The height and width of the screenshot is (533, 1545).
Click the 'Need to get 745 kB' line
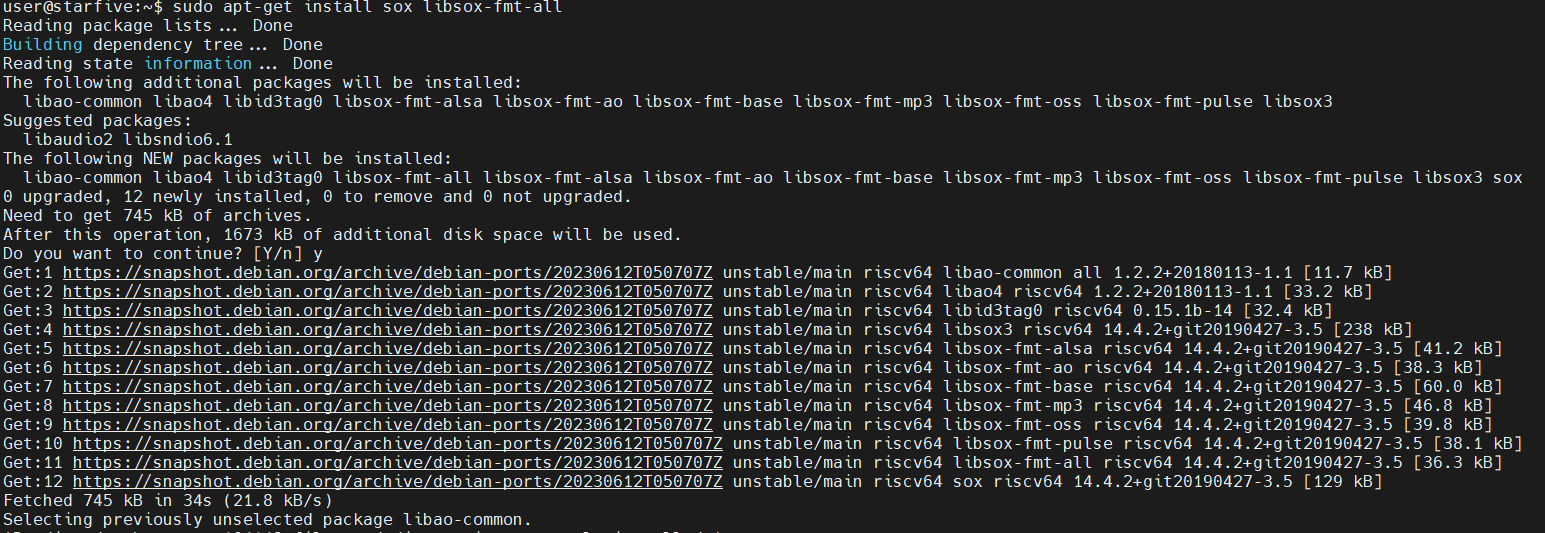pyautogui.click(x=158, y=216)
